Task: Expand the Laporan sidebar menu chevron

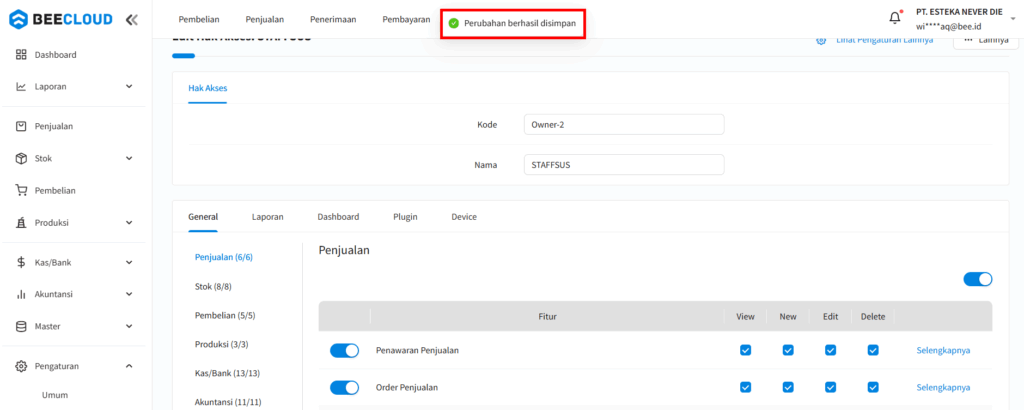Action: (129, 87)
